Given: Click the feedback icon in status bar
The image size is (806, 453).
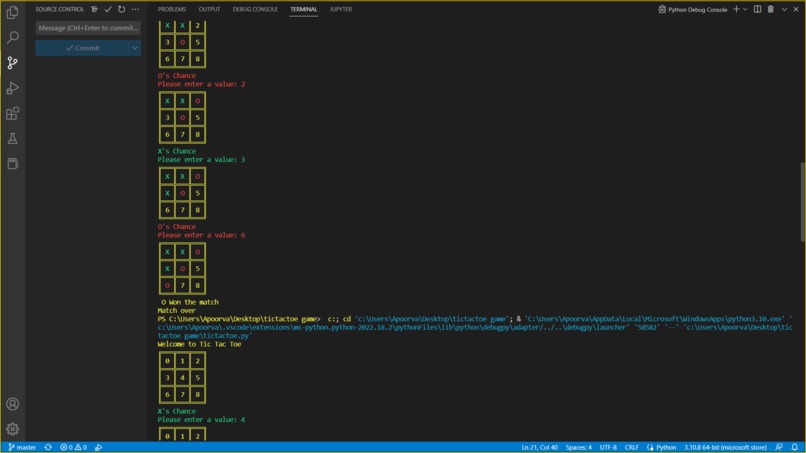Looking at the screenshot, I should pyautogui.click(x=779, y=447).
